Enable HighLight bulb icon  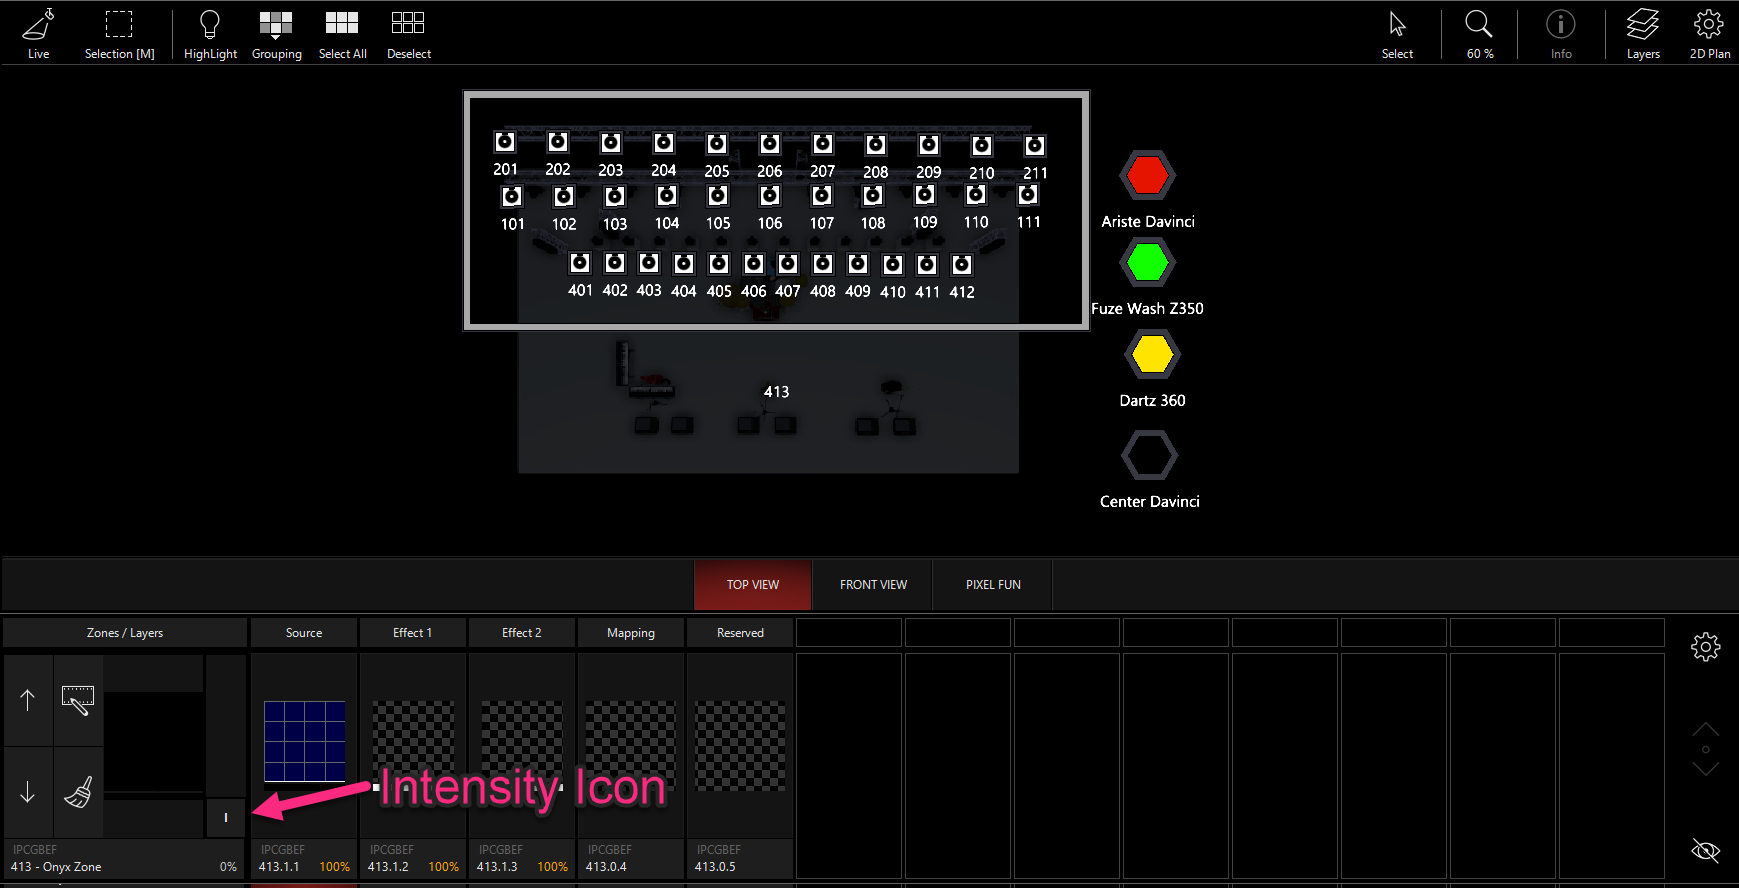coord(210,24)
